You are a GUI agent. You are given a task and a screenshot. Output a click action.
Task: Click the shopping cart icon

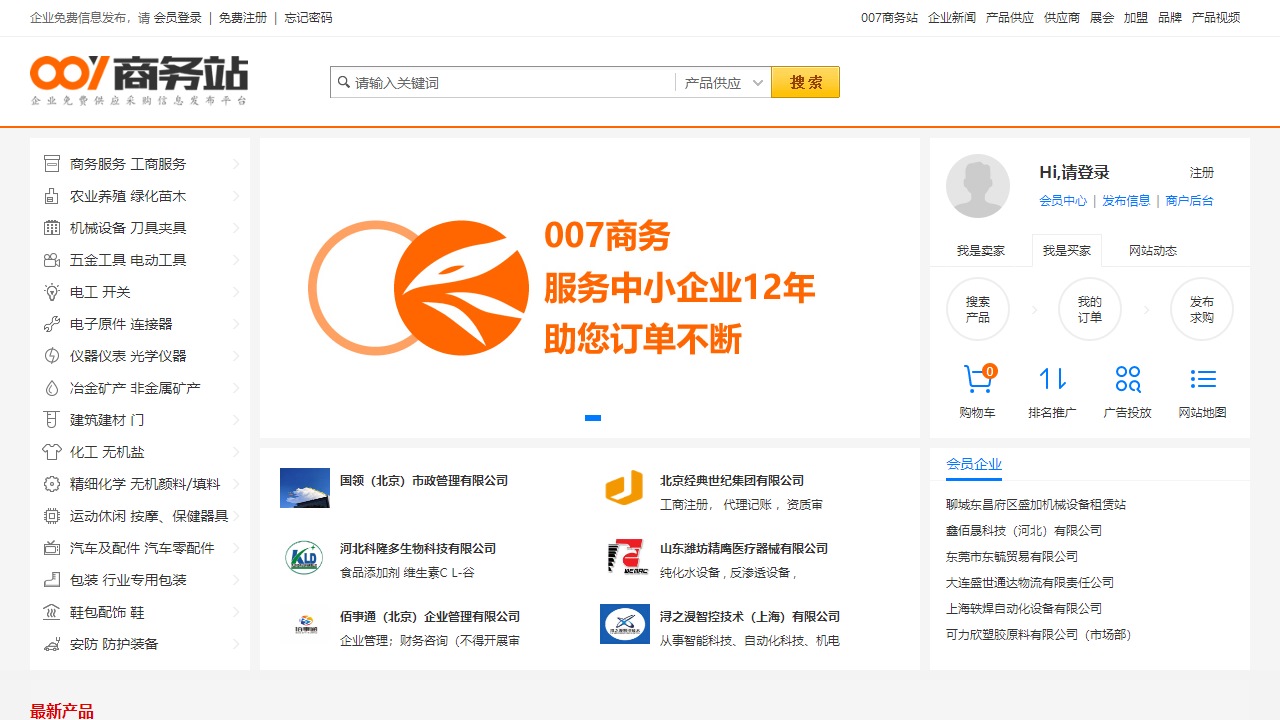978,379
